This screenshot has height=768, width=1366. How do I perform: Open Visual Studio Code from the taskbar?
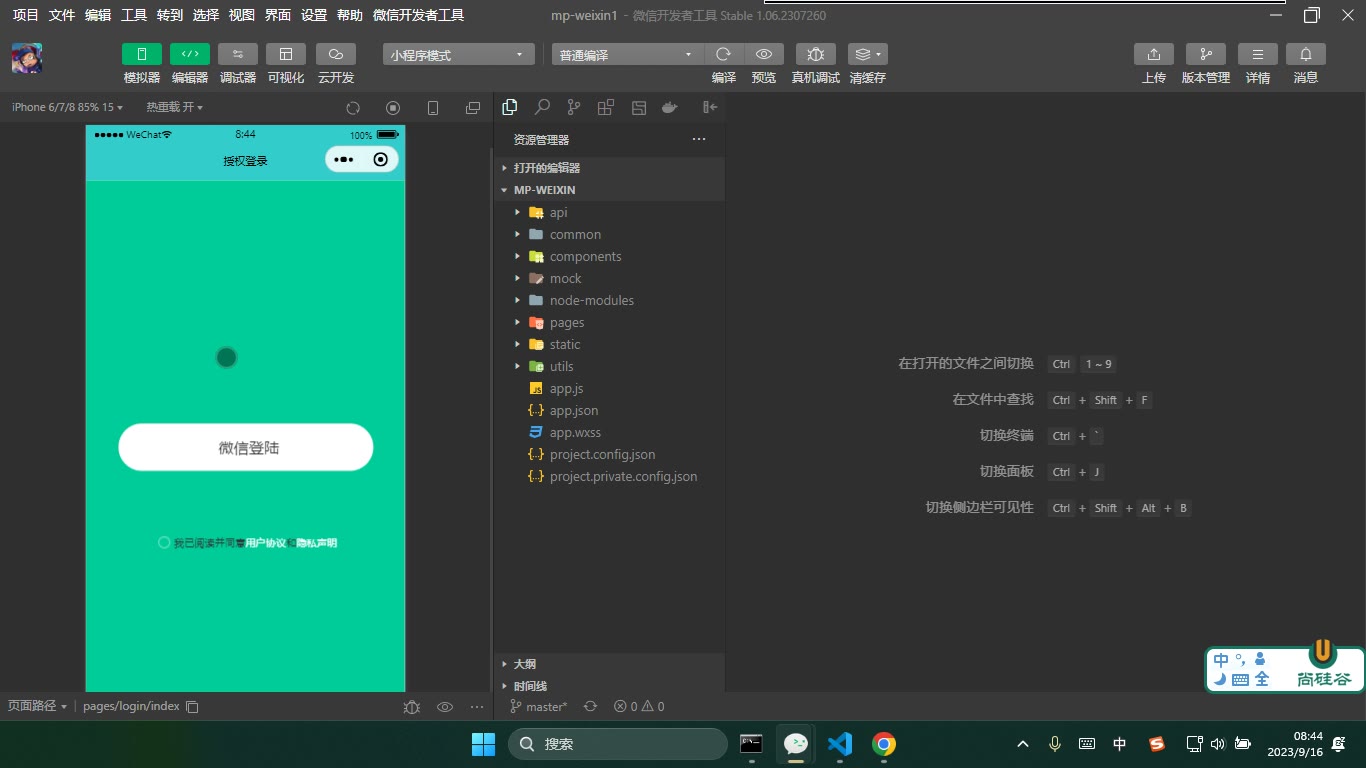click(840, 743)
